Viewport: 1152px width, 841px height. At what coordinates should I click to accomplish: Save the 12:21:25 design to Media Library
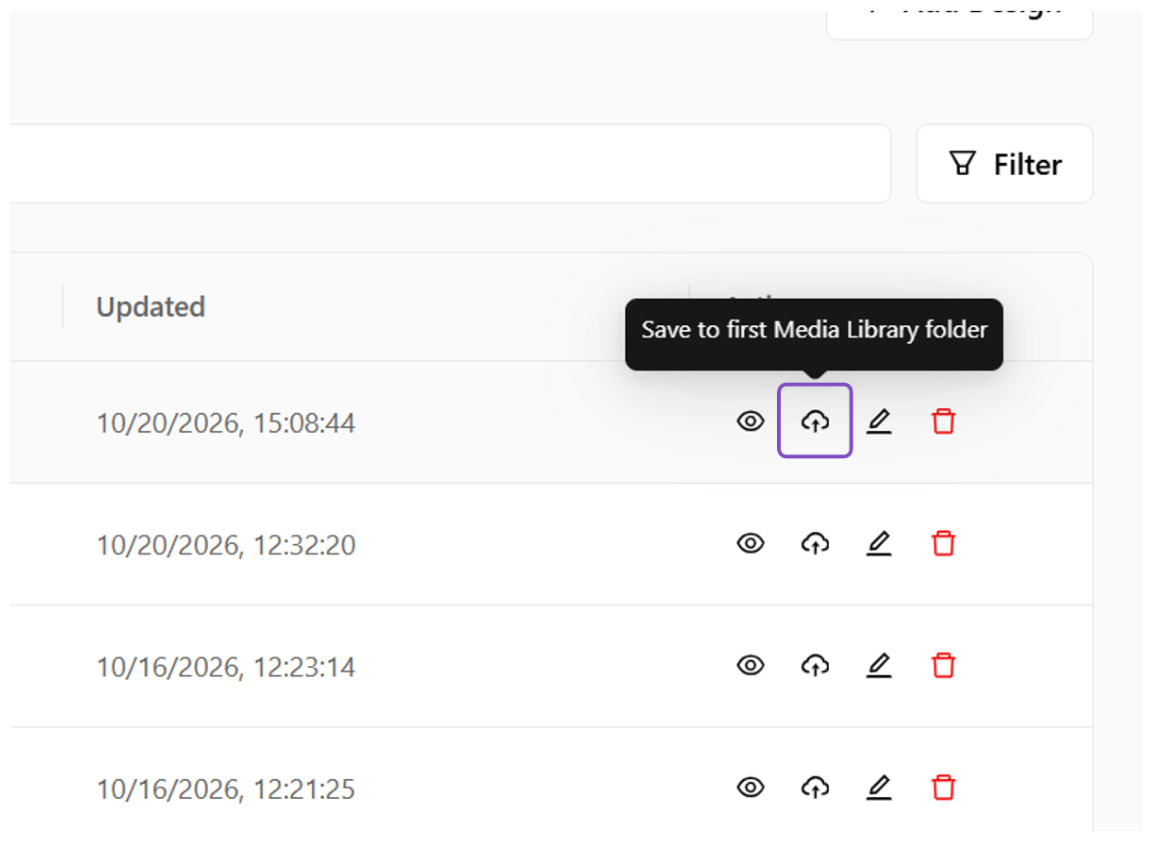click(x=815, y=787)
